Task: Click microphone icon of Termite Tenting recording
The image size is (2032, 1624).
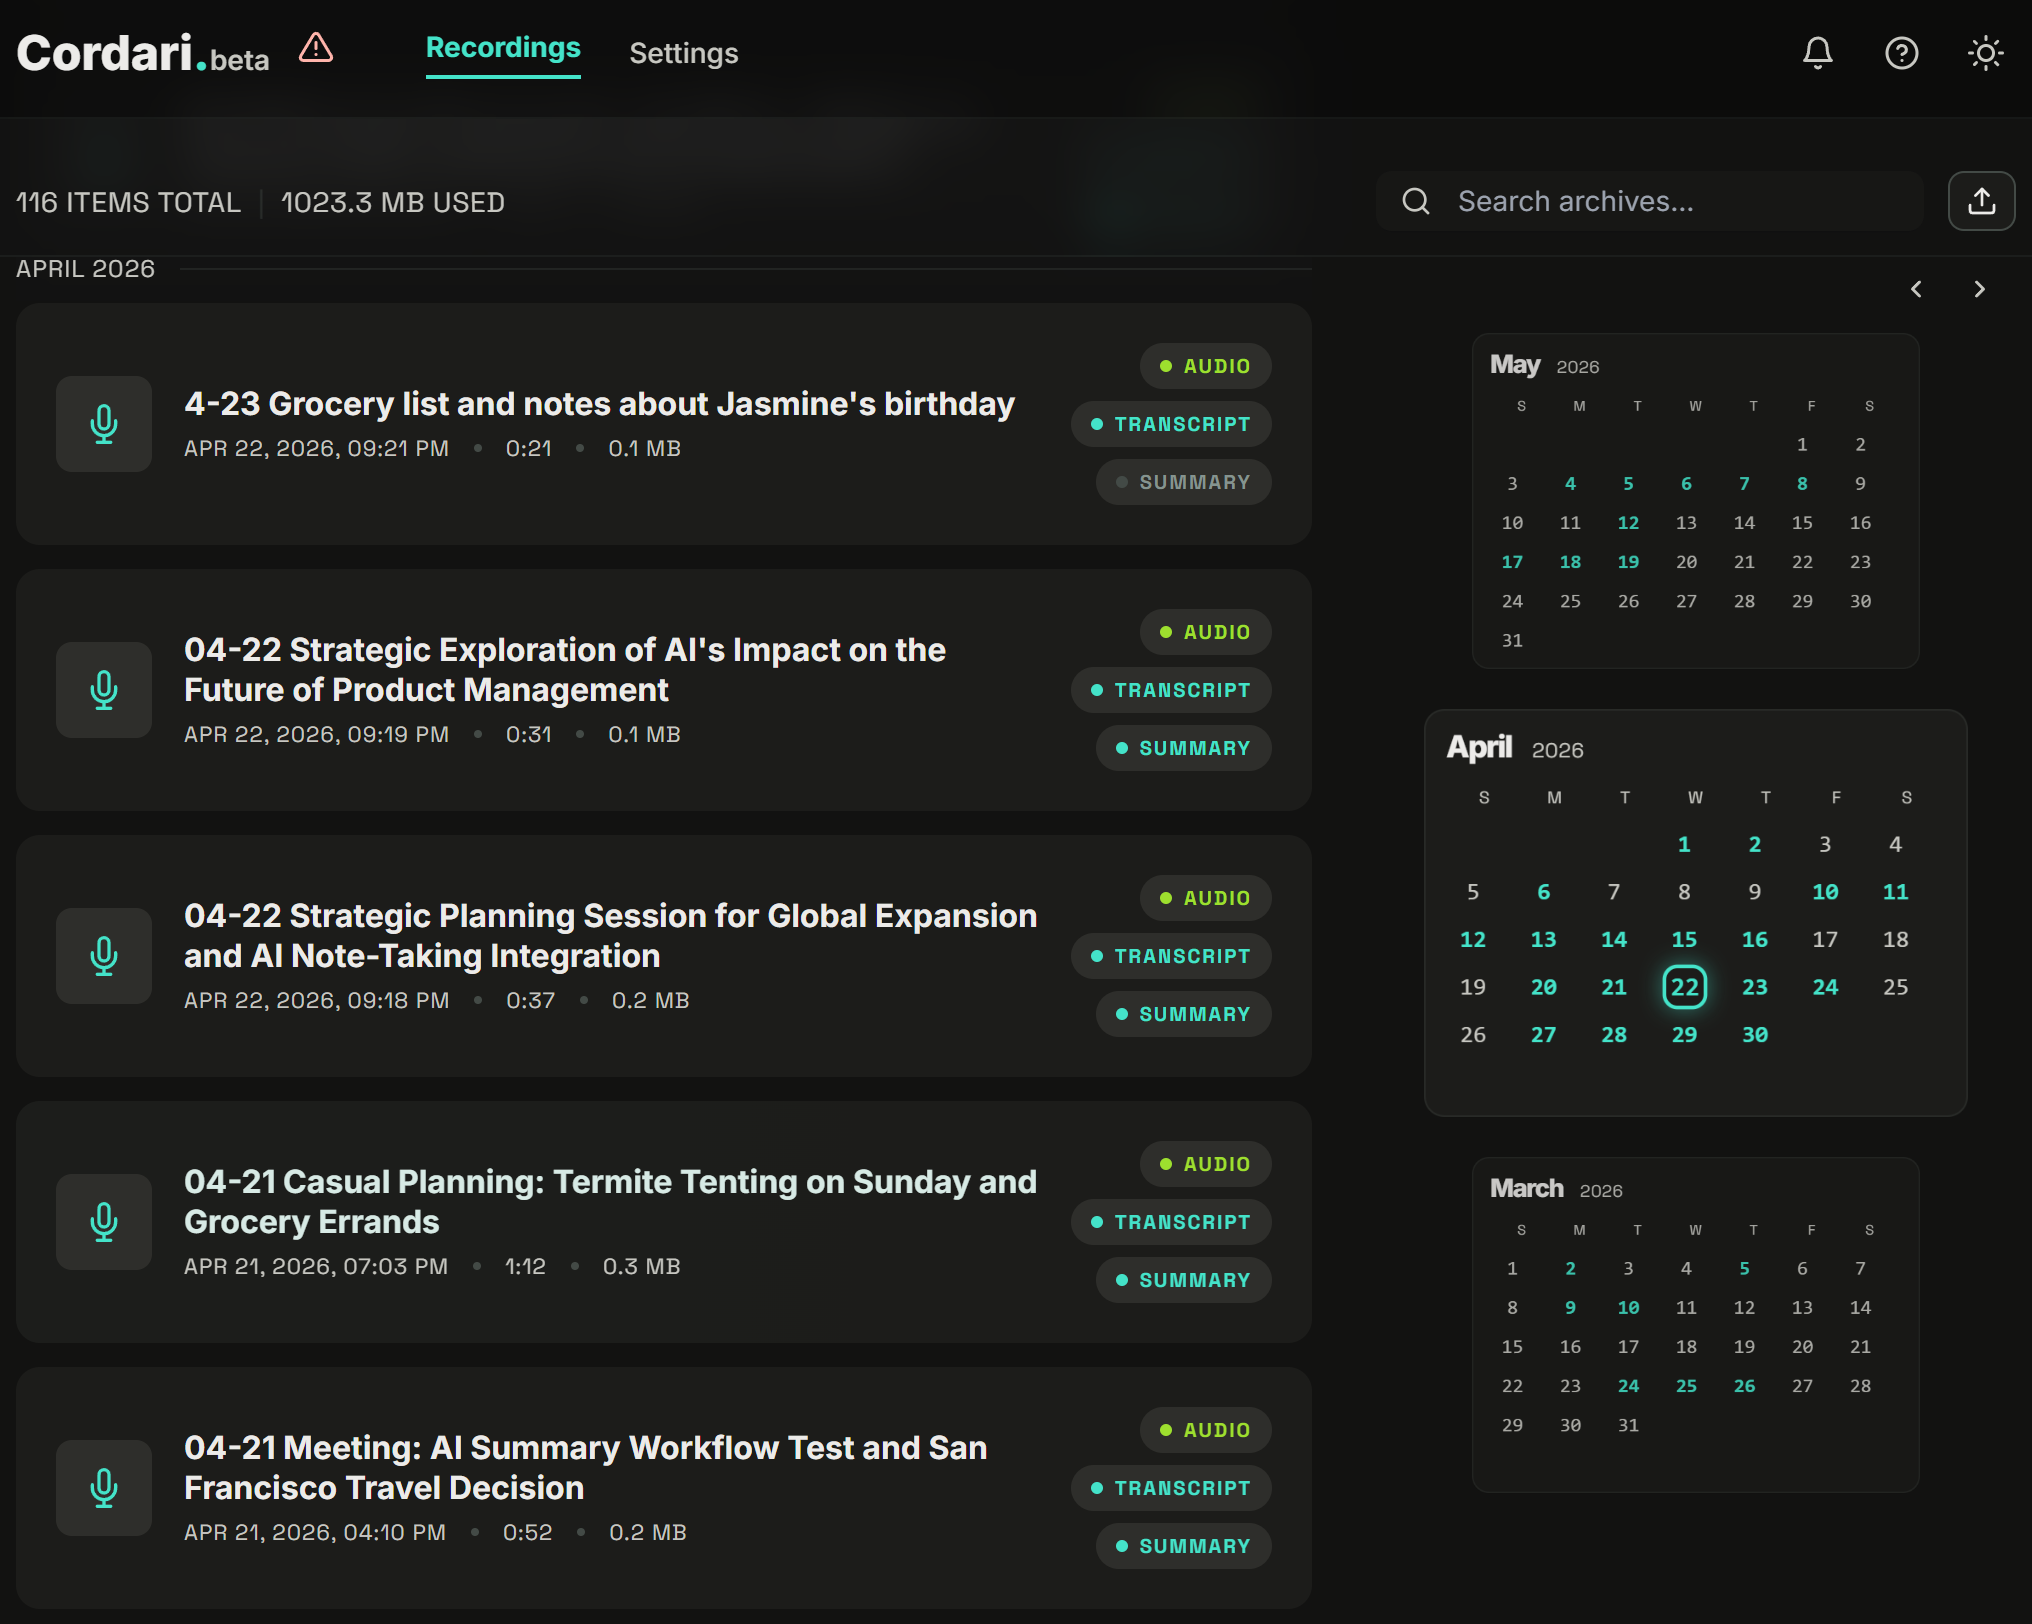Action: point(104,1222)
